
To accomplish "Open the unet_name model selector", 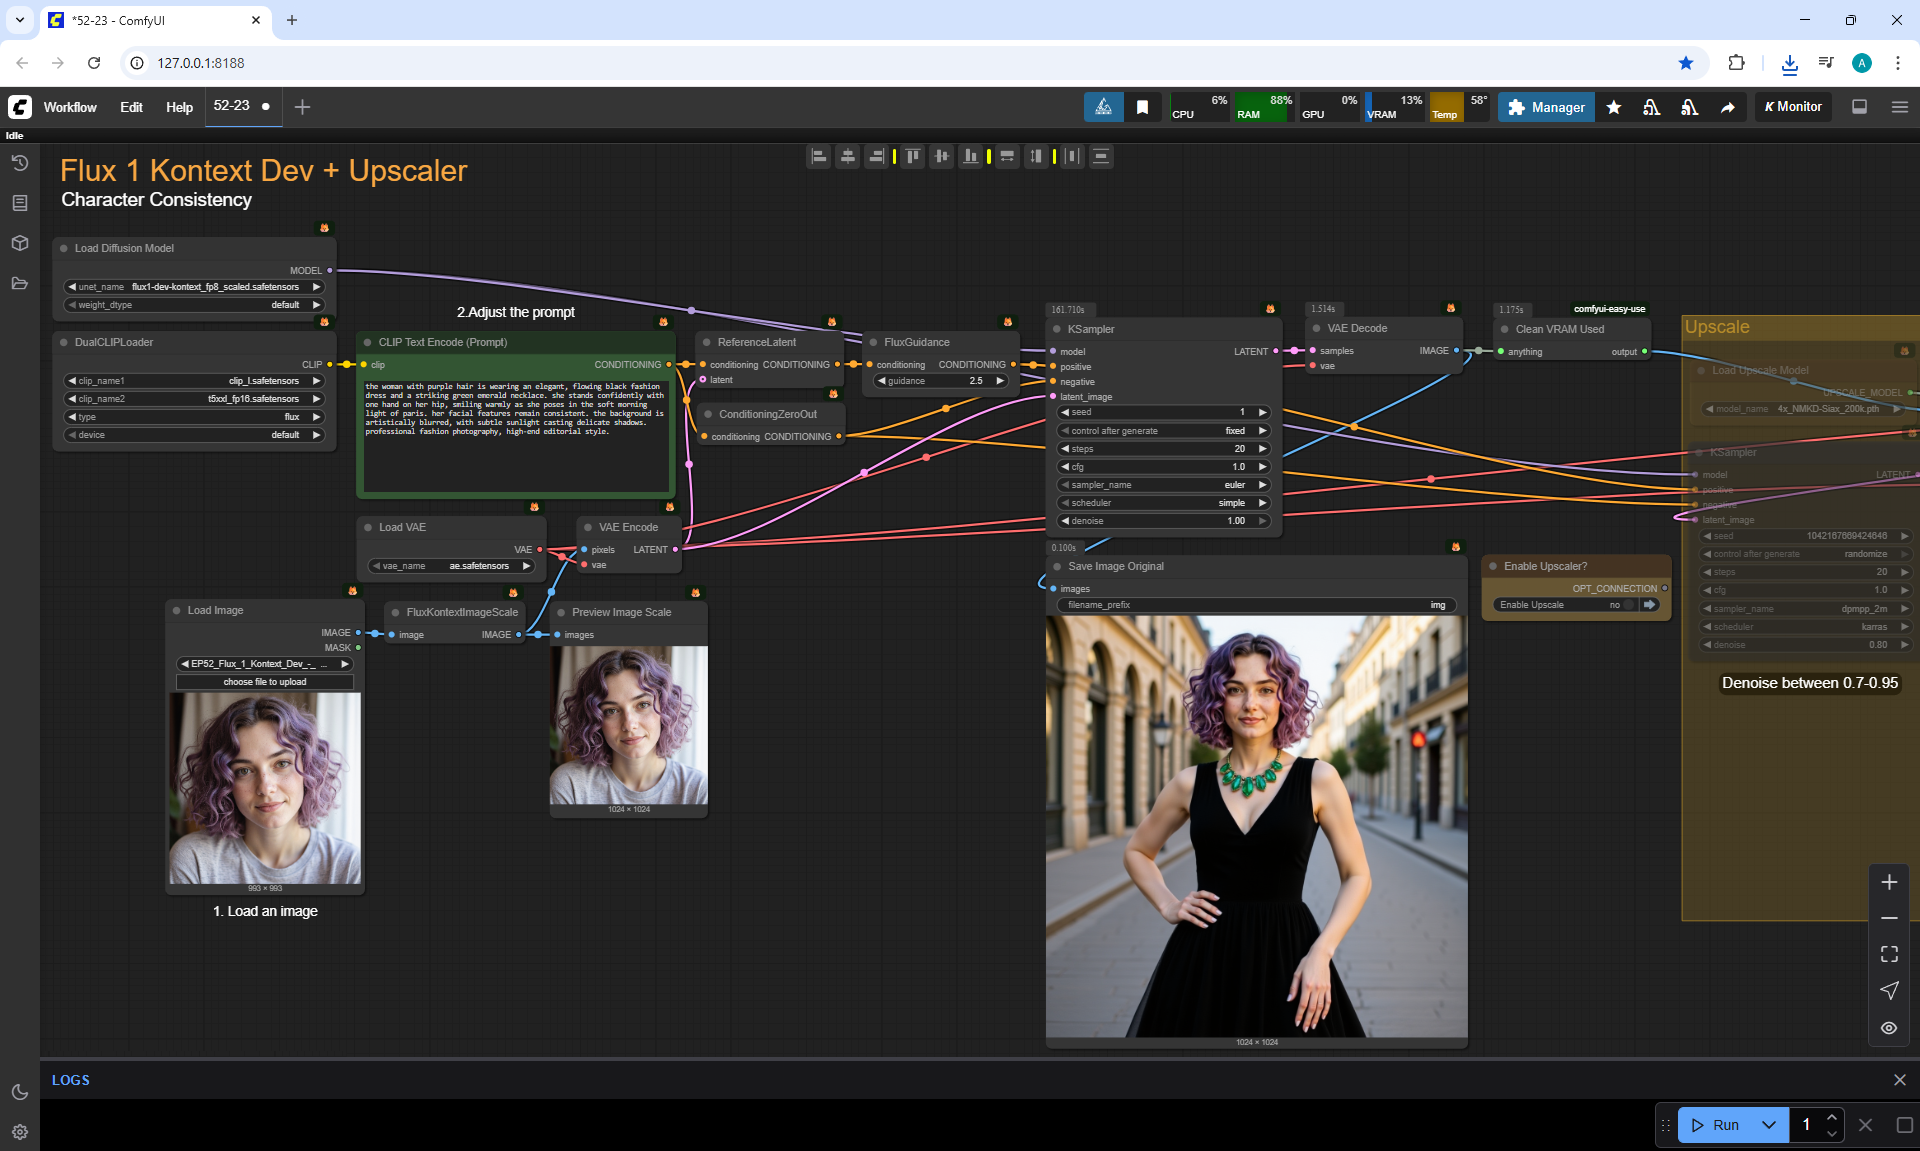I will point(195,287).
